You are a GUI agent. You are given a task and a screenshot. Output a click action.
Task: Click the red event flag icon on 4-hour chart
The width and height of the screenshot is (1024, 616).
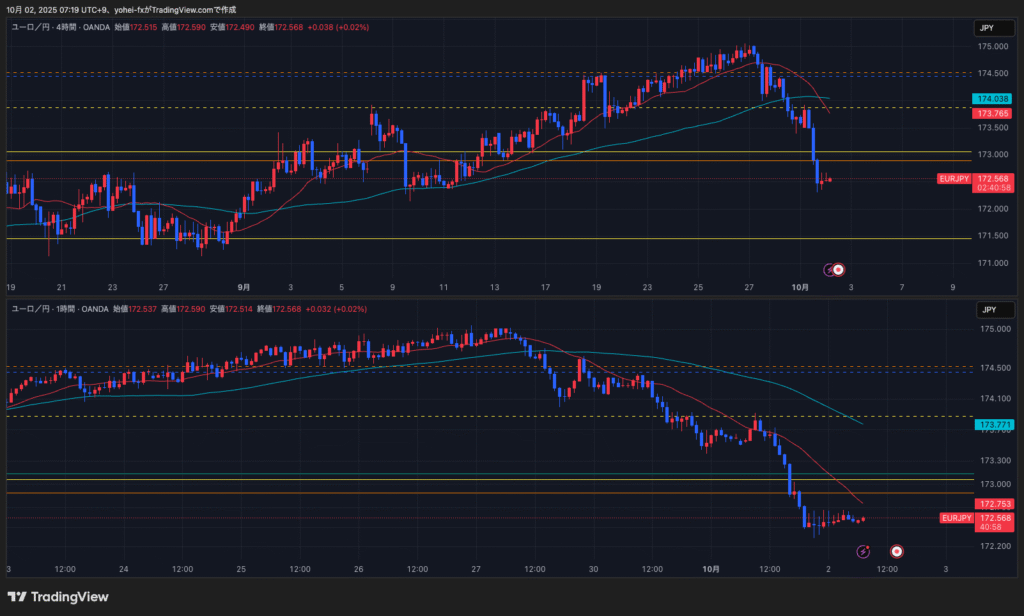[x=839, y=269]
